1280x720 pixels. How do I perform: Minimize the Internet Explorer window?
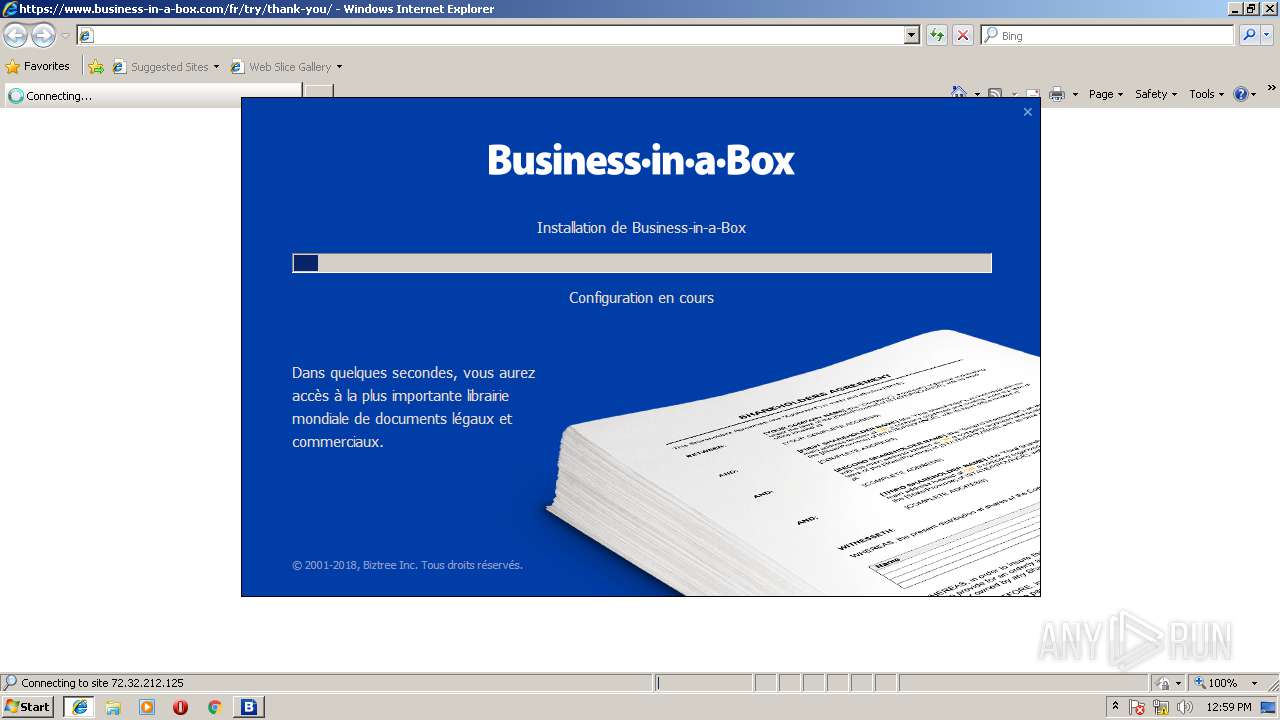(x=1234, y=9)
